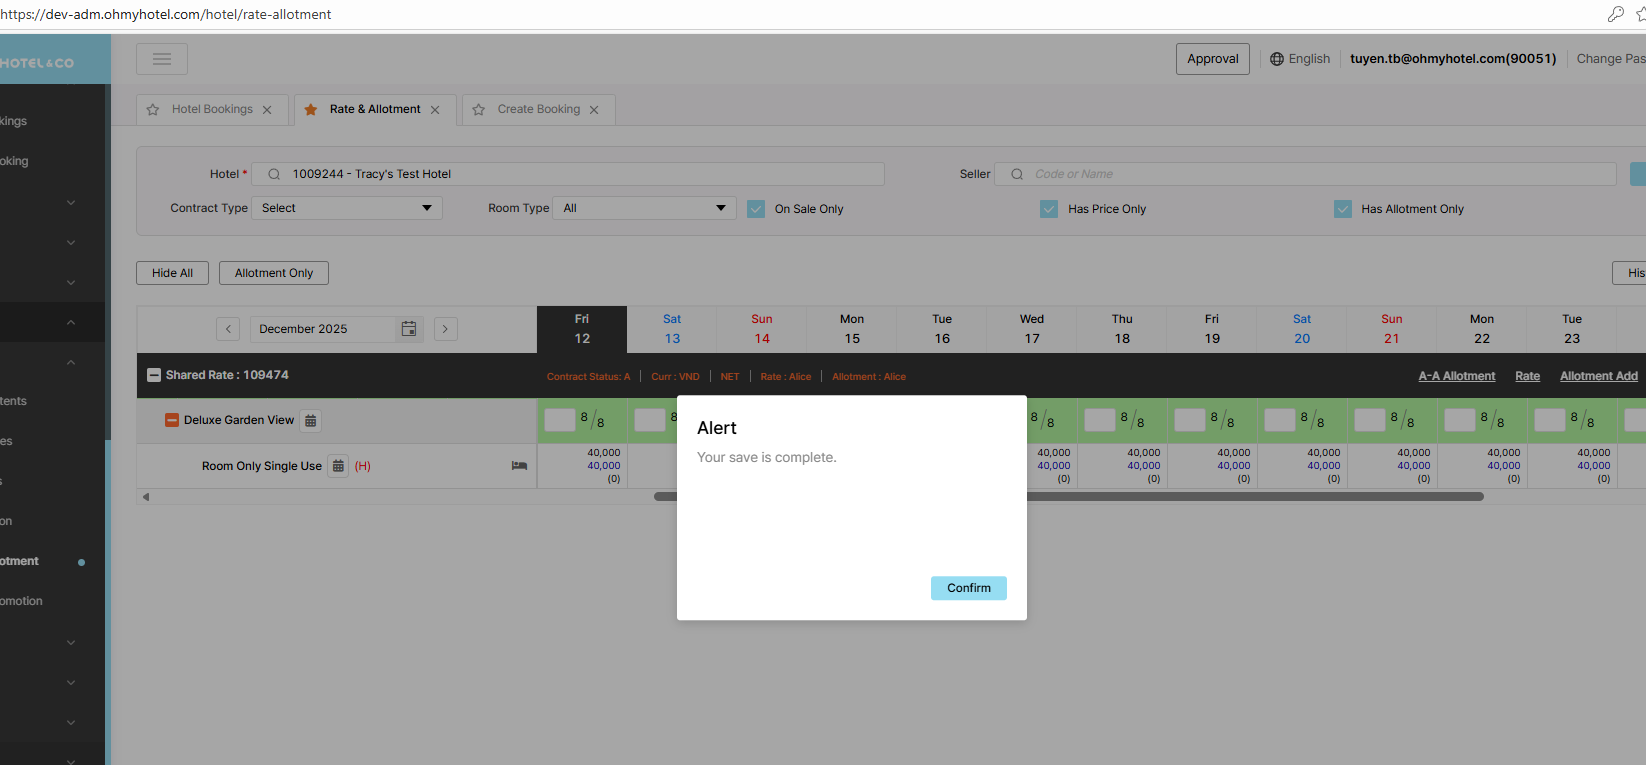Click the allotment input under Fri 12
Image resolution: width=1646 pixels, height=765 pixels.
[x=560, y=420]
